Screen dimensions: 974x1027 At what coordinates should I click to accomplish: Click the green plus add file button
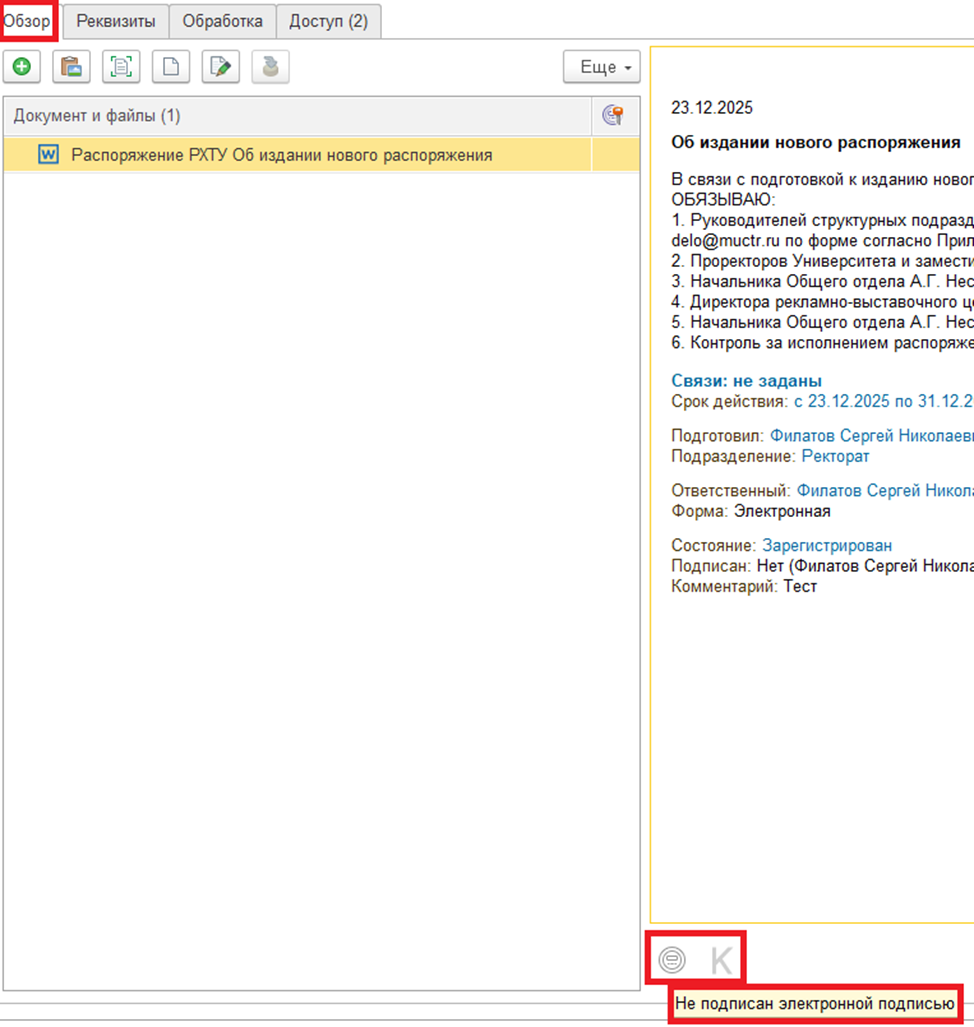pyautogui.click(x=21, y=67)
